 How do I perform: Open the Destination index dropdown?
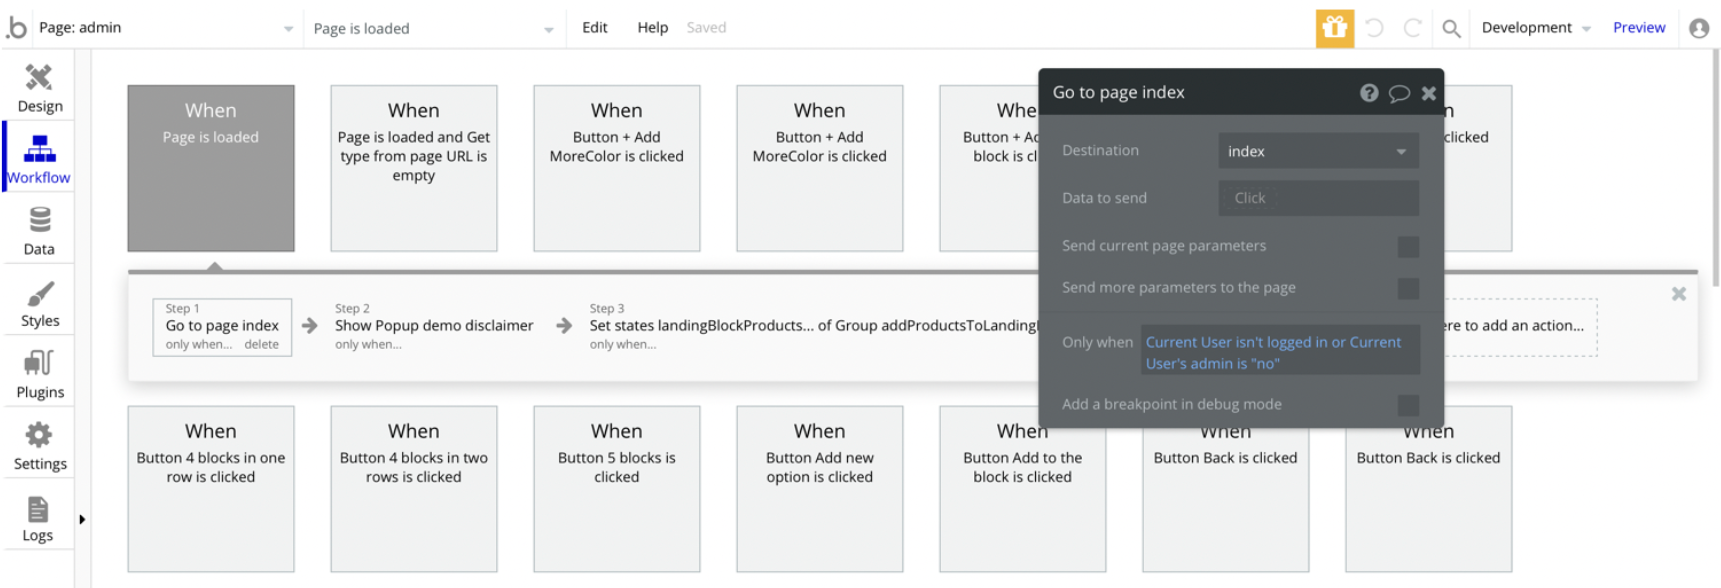[x=1317, y=151]
